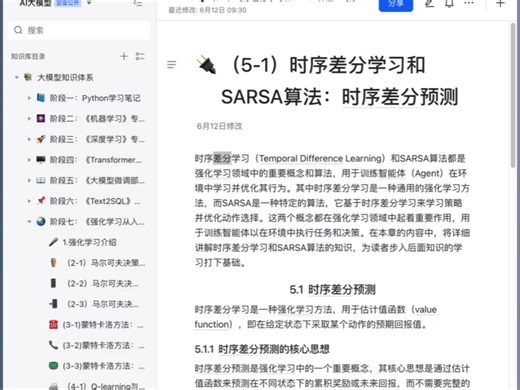Click the printer icon of (4-1) Q-learning
This screenshot has height=390, width=520.
click(x=53, y=387)
